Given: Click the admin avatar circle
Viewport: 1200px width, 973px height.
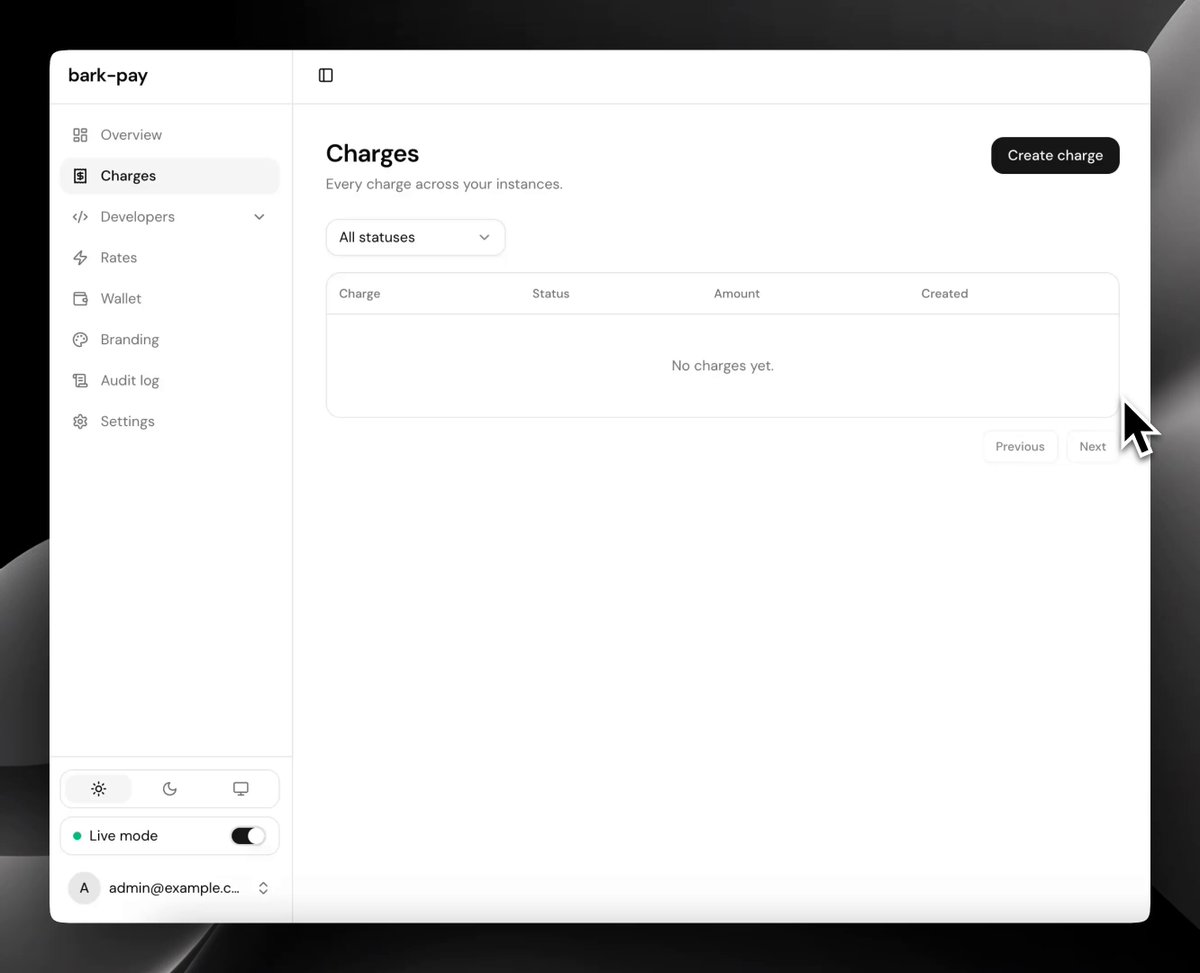Looking at the screenshot, I should point(84,888).
